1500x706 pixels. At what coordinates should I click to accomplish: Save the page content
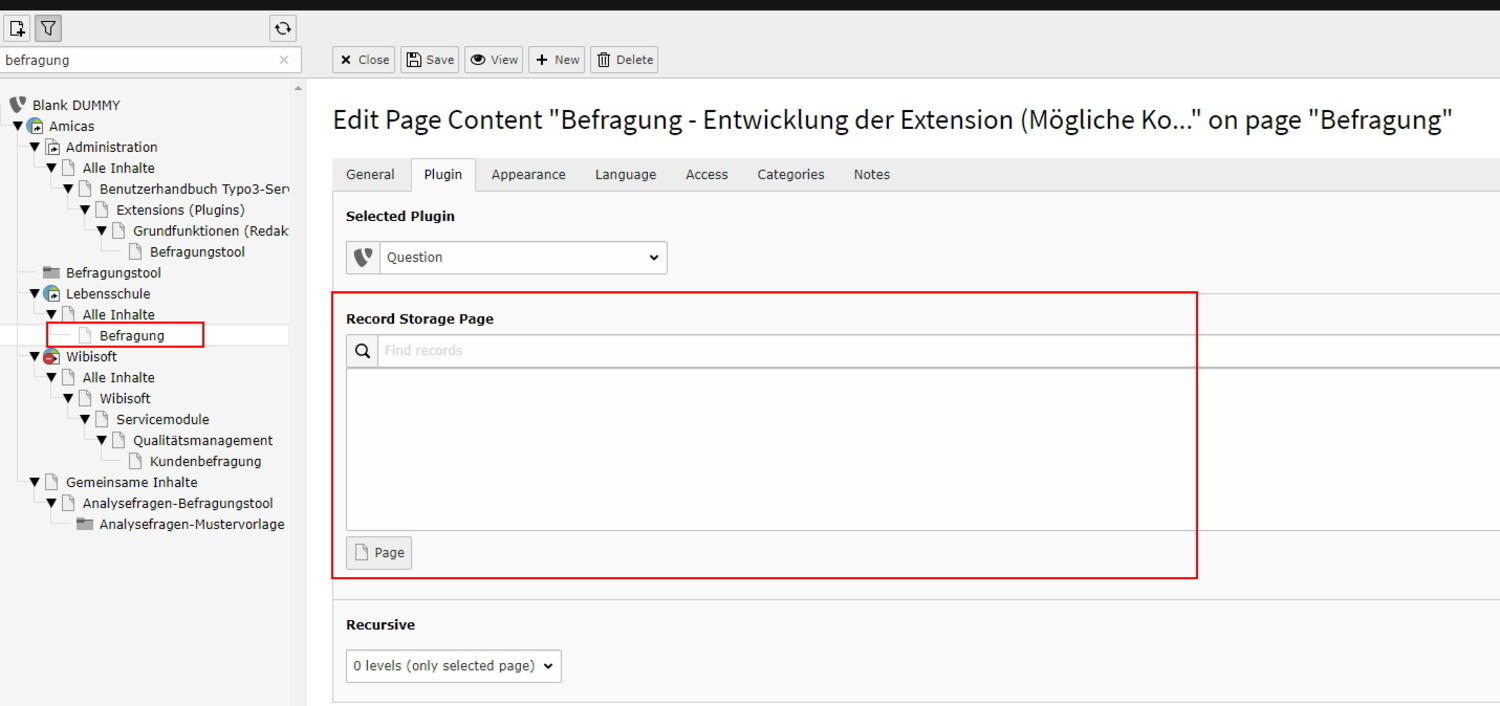point(430,60)
